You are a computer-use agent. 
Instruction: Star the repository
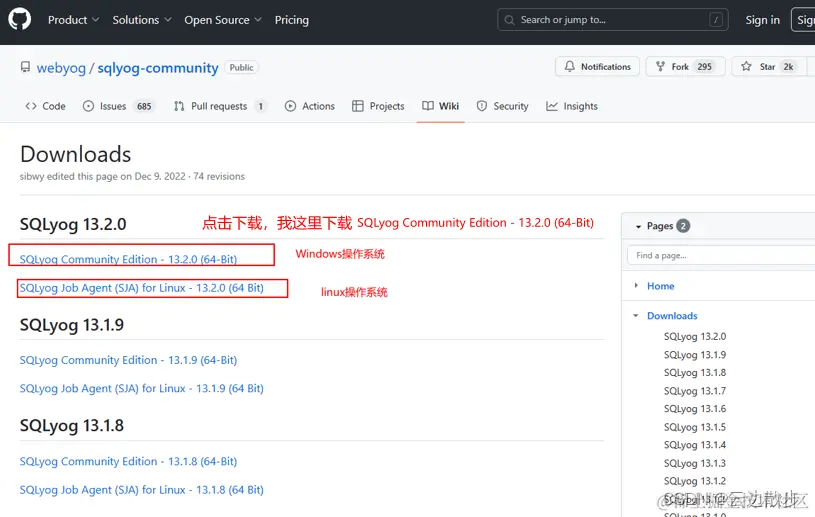(x=769, y=67)
